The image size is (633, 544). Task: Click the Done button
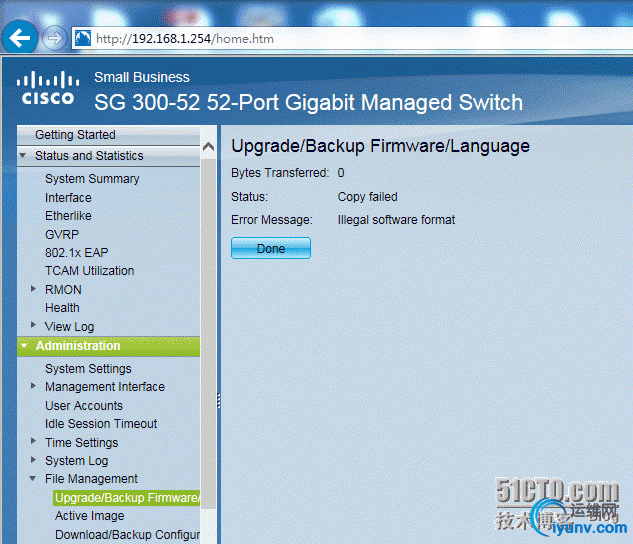(271, 248)
